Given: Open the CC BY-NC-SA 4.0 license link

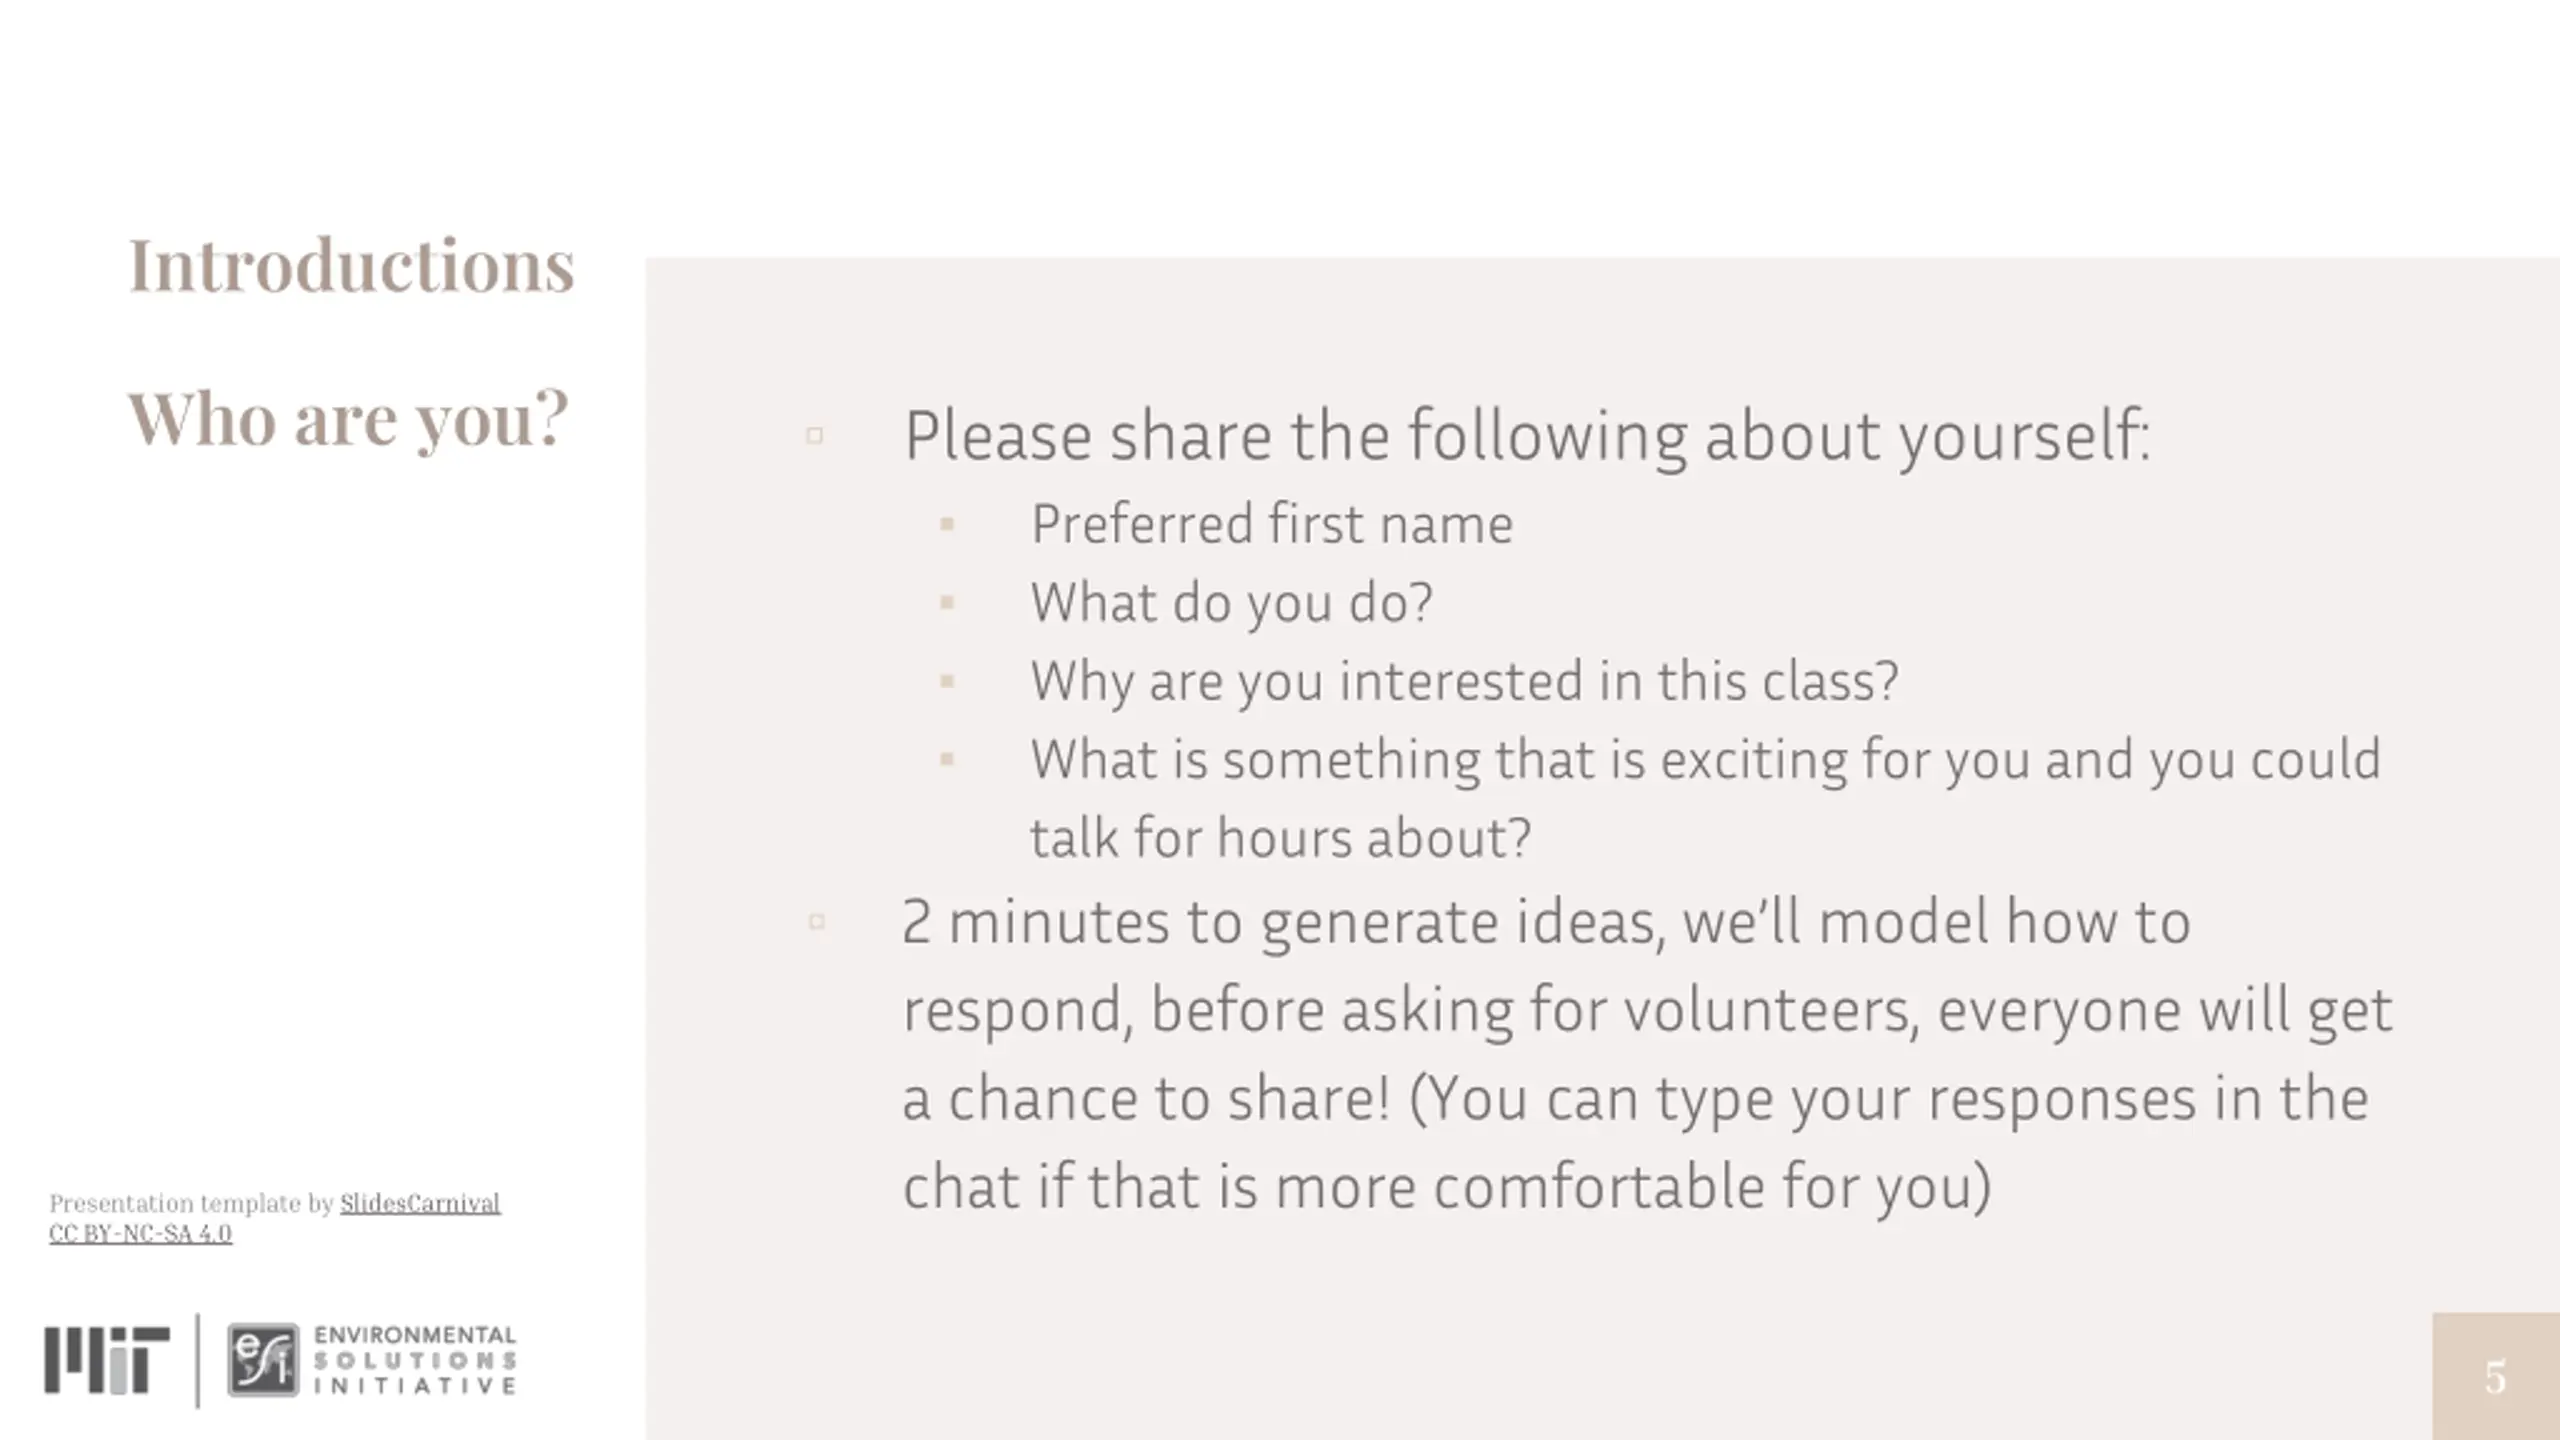Looking at the screenshot, I should coord(140,1233).
